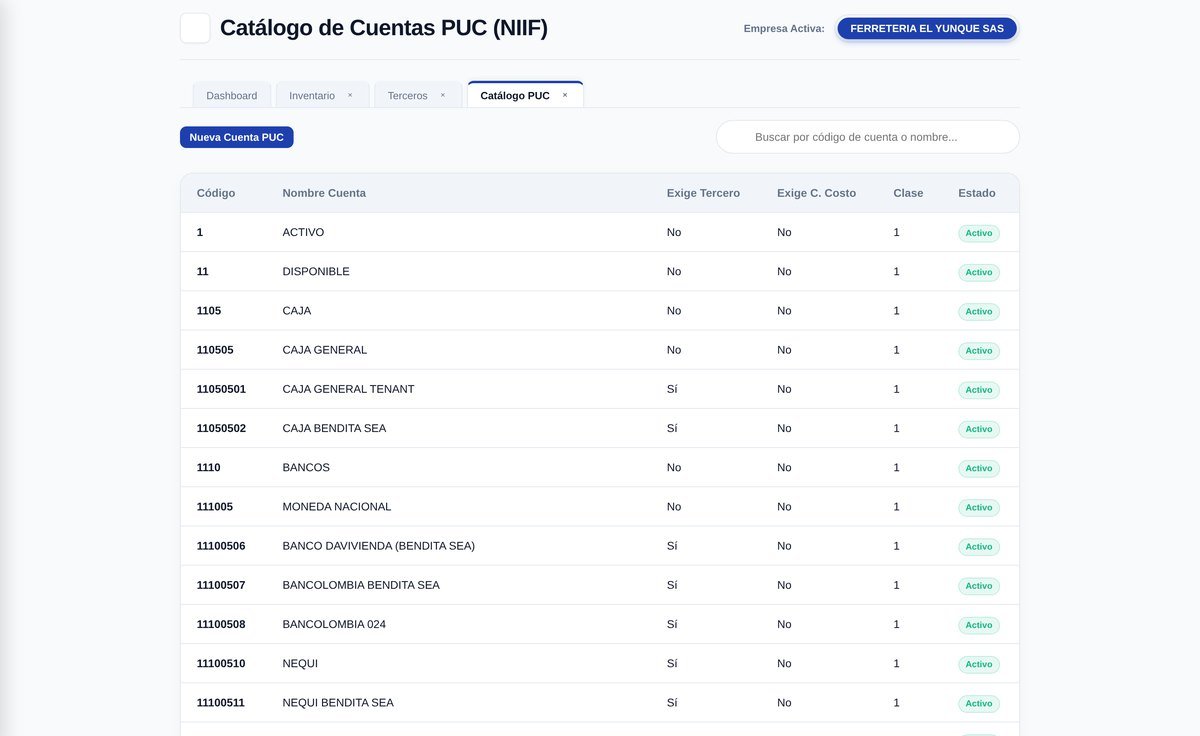Select BANCO DAVIVIENDA (BENDITA SEA) account
This screenshot has width=1200, height=736.
pyautogui.click(x=379, y=546)
